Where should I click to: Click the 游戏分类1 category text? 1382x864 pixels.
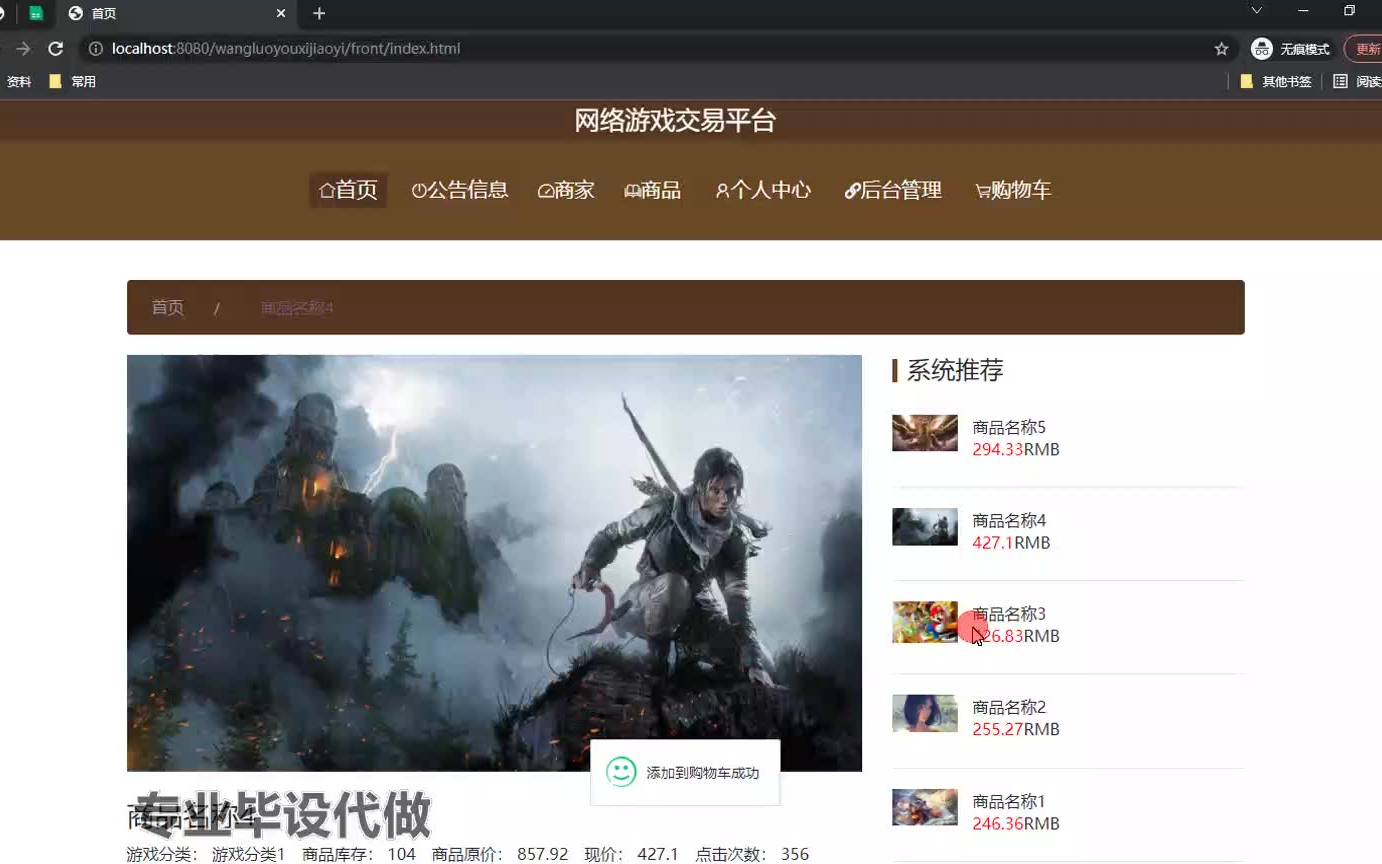pos(249,854)
